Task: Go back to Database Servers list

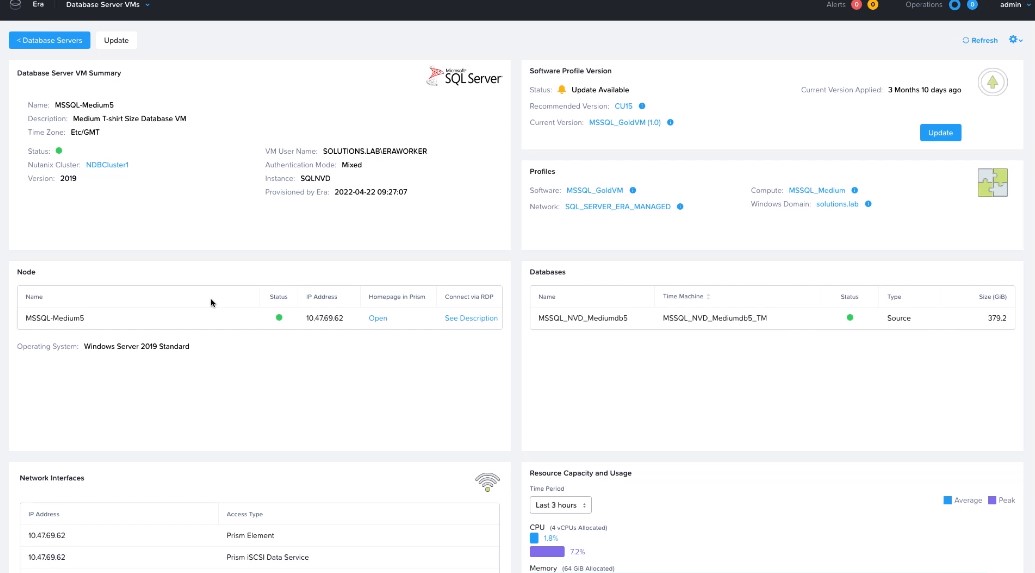Action: (x=50, y=40)
